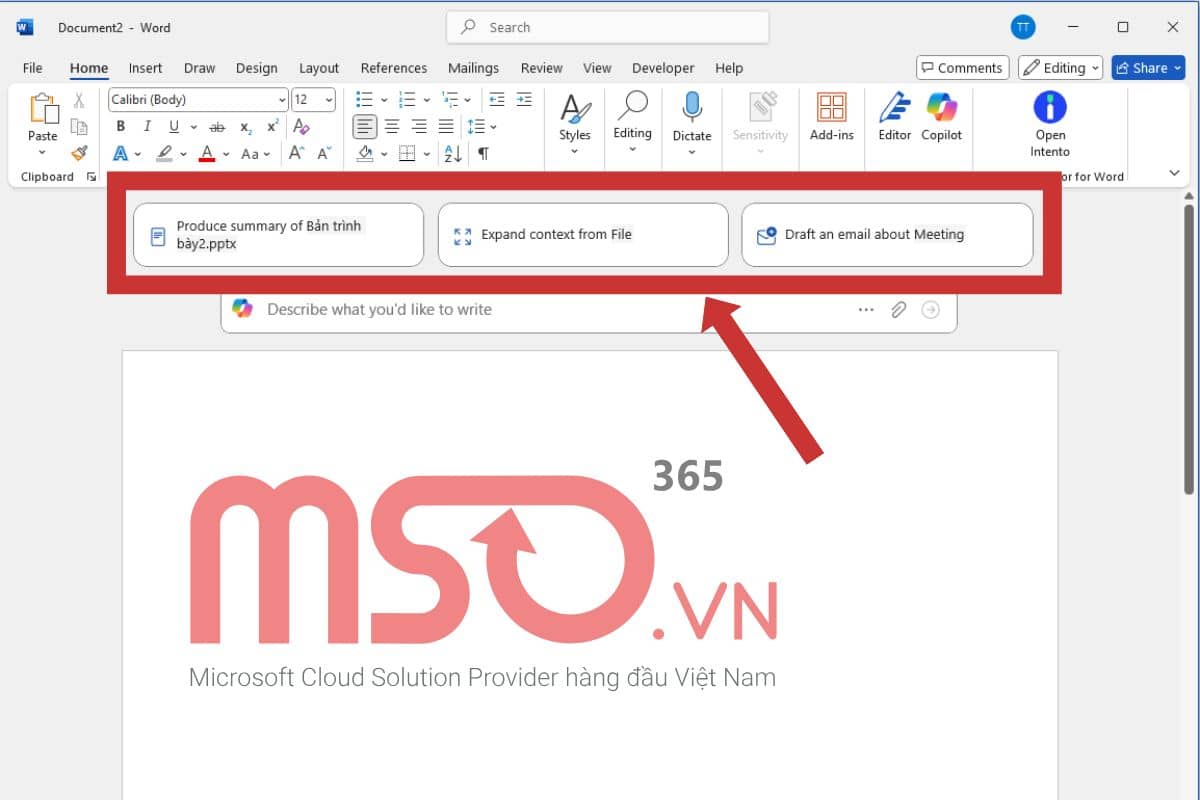Toggle Italic formatting
Viewport: 1200px width, 800px height.
coord(148,127)
